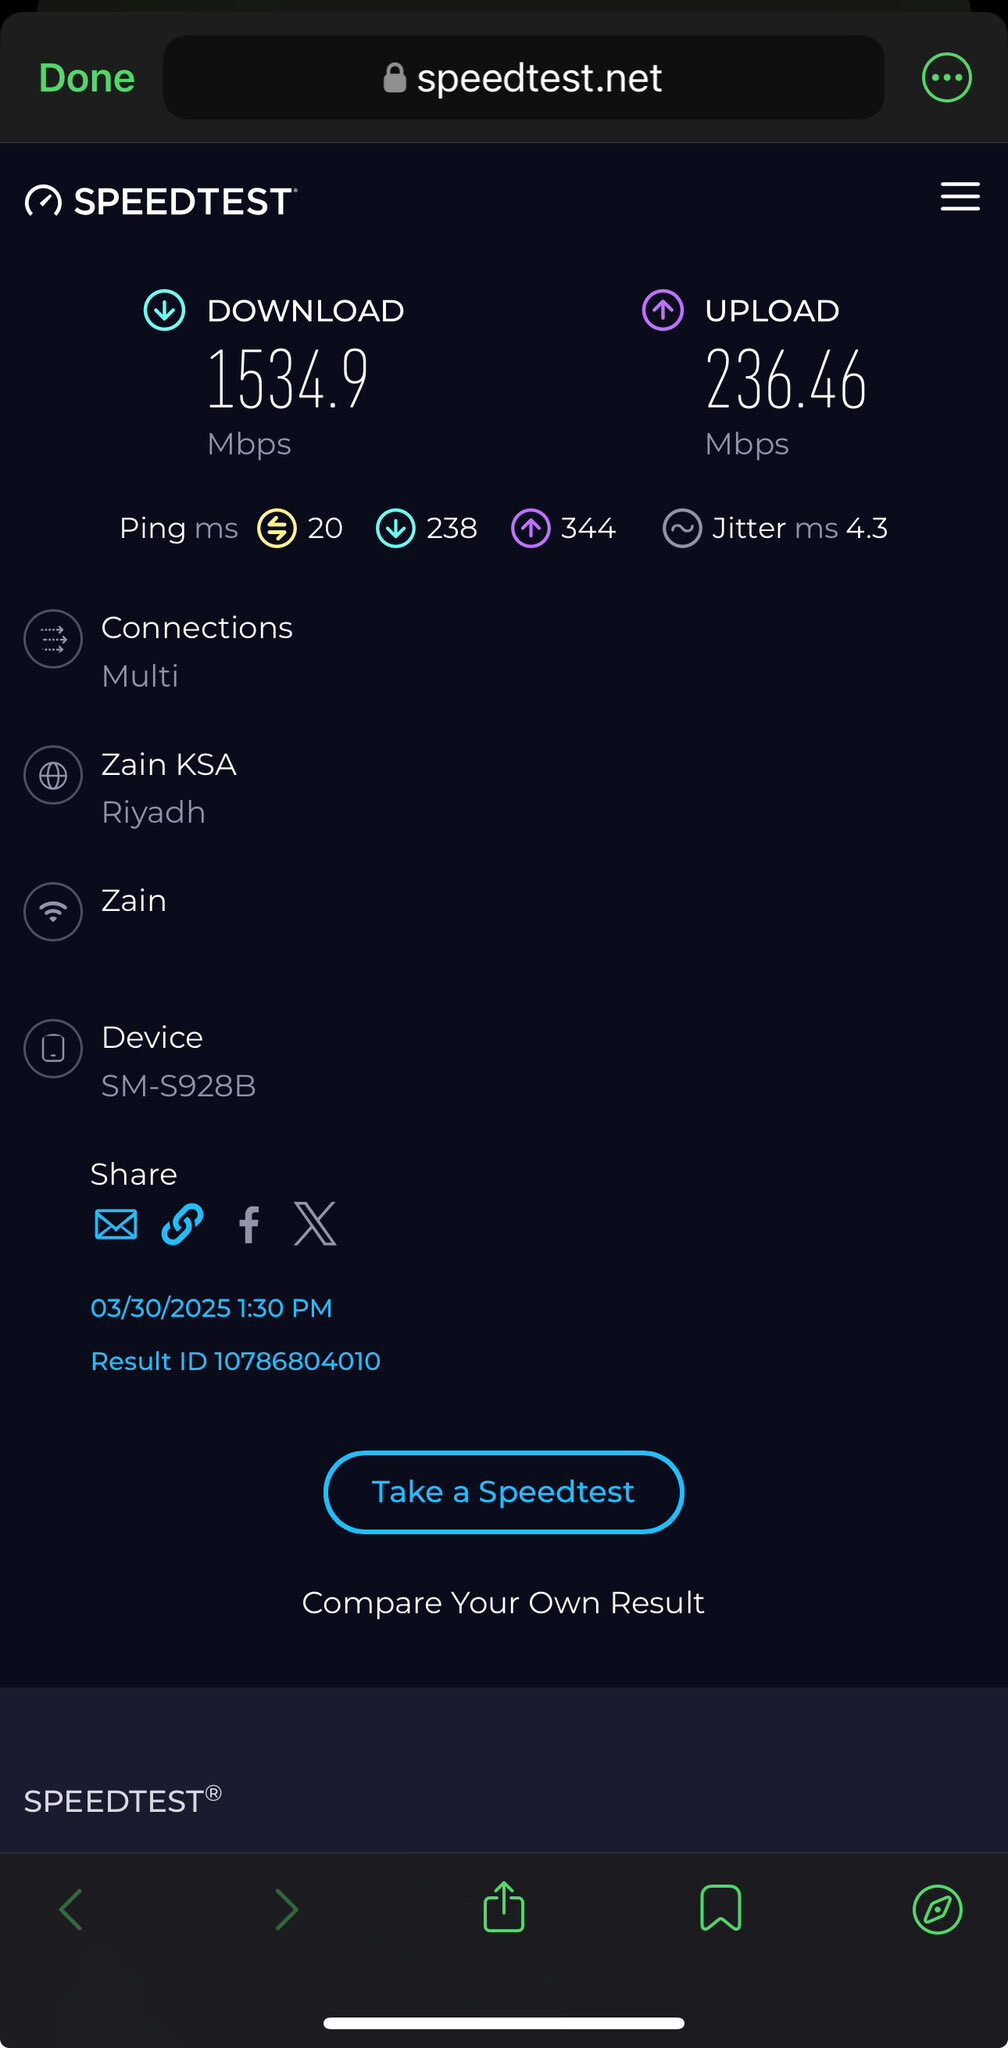
Task: Open the browser more options circle icon
Action: pyautogui.click(x=946, y=77)
